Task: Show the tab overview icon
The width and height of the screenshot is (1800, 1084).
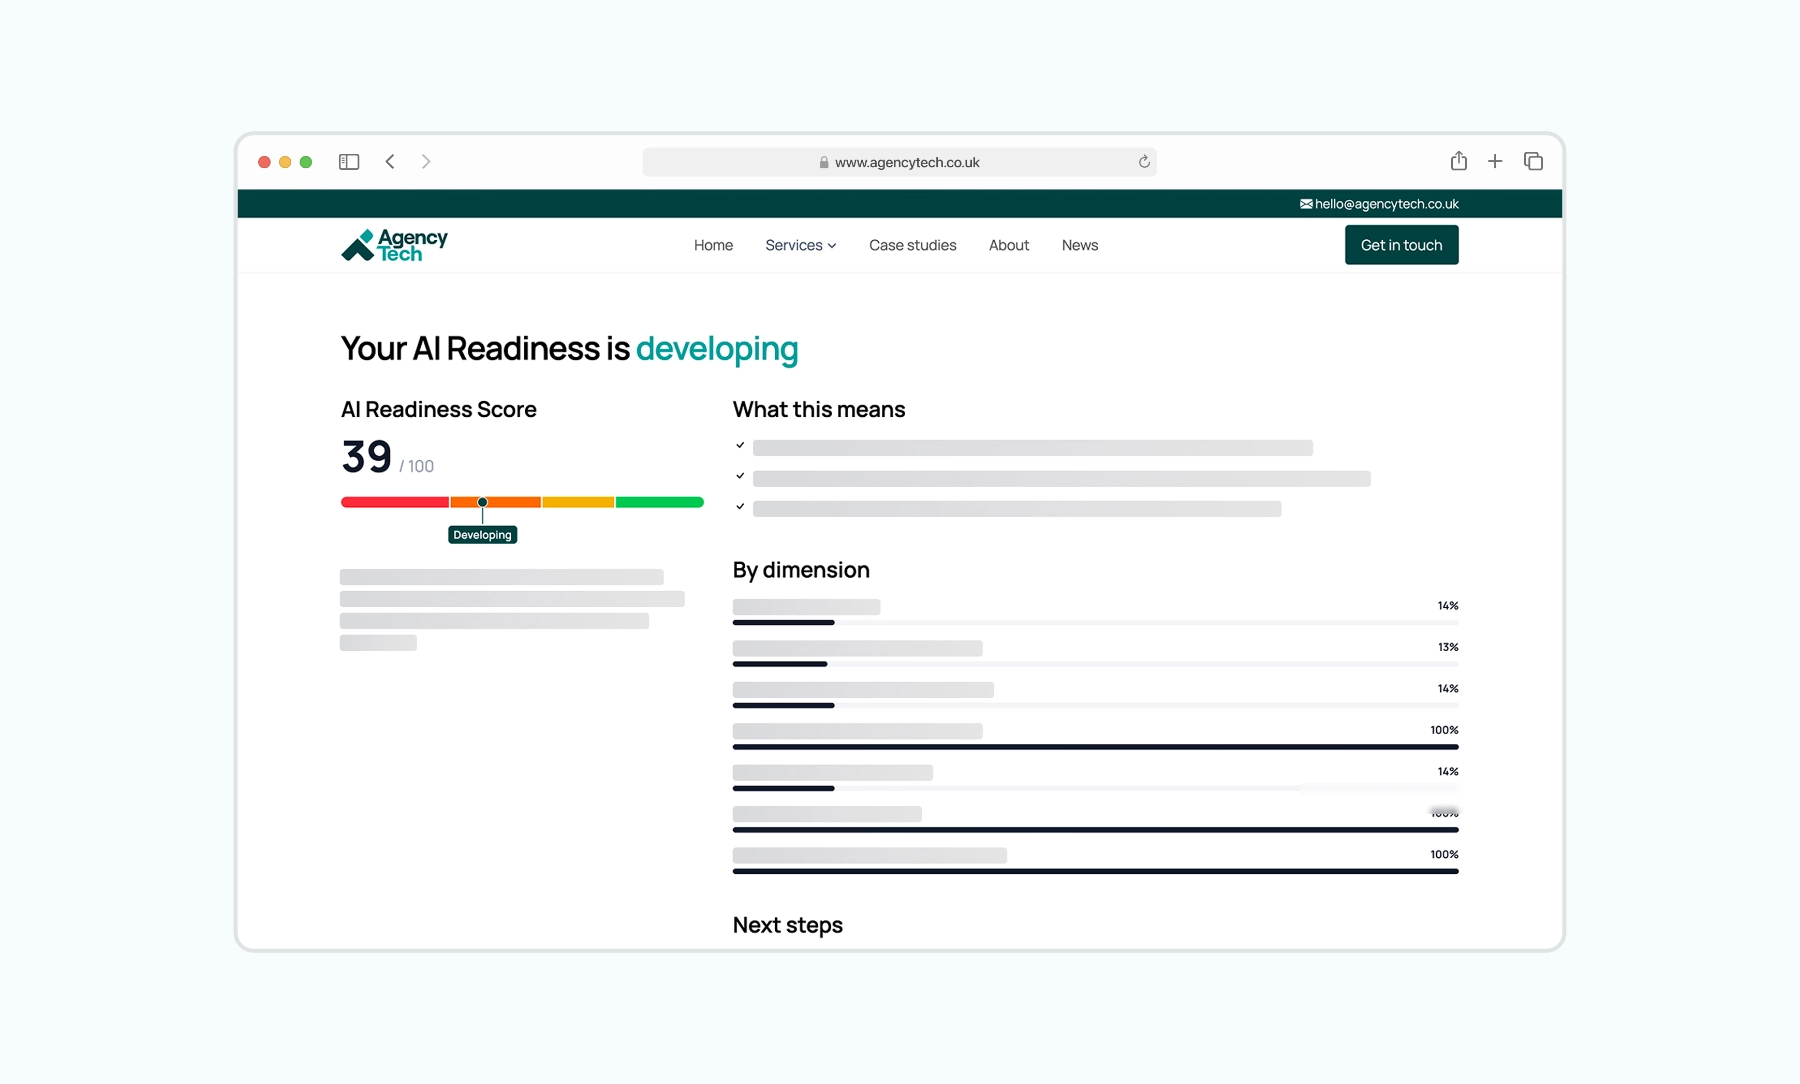Action: 1533,161
